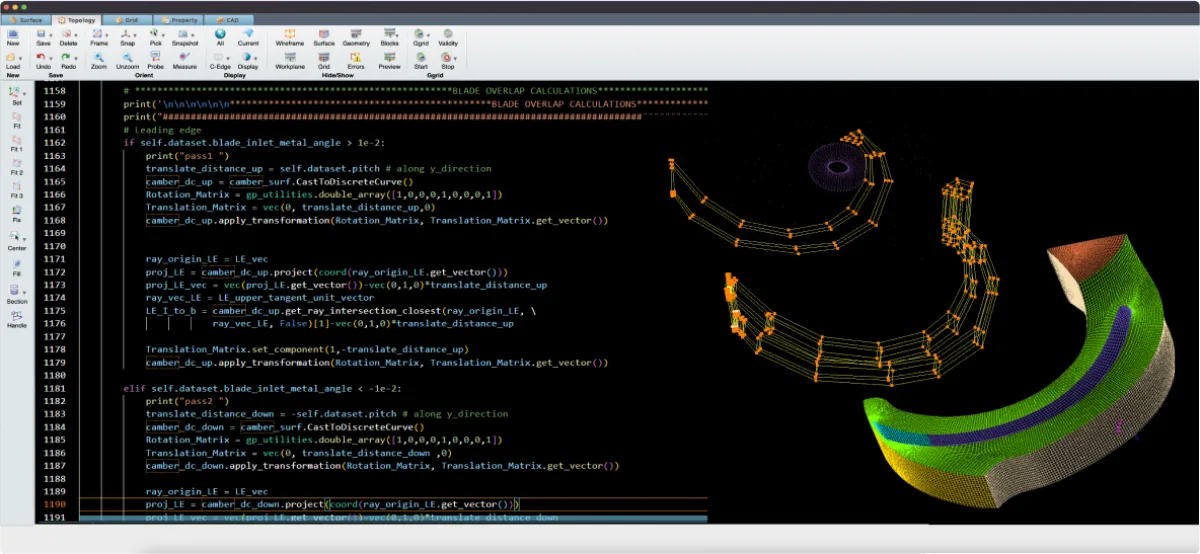This screenshot has width=1200, height=554.
Task: Open the Snapshot dropdown arrow
Action: 193,35
